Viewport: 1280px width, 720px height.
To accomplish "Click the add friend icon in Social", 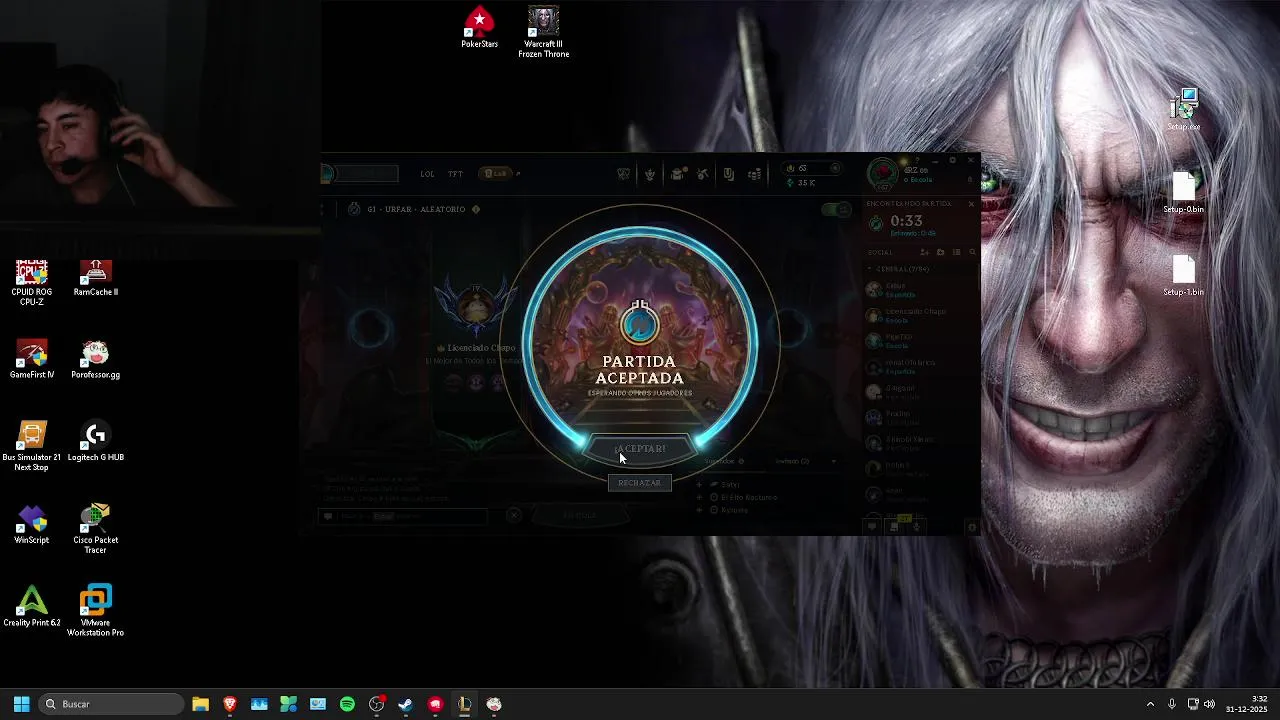I will click(925, 252).
